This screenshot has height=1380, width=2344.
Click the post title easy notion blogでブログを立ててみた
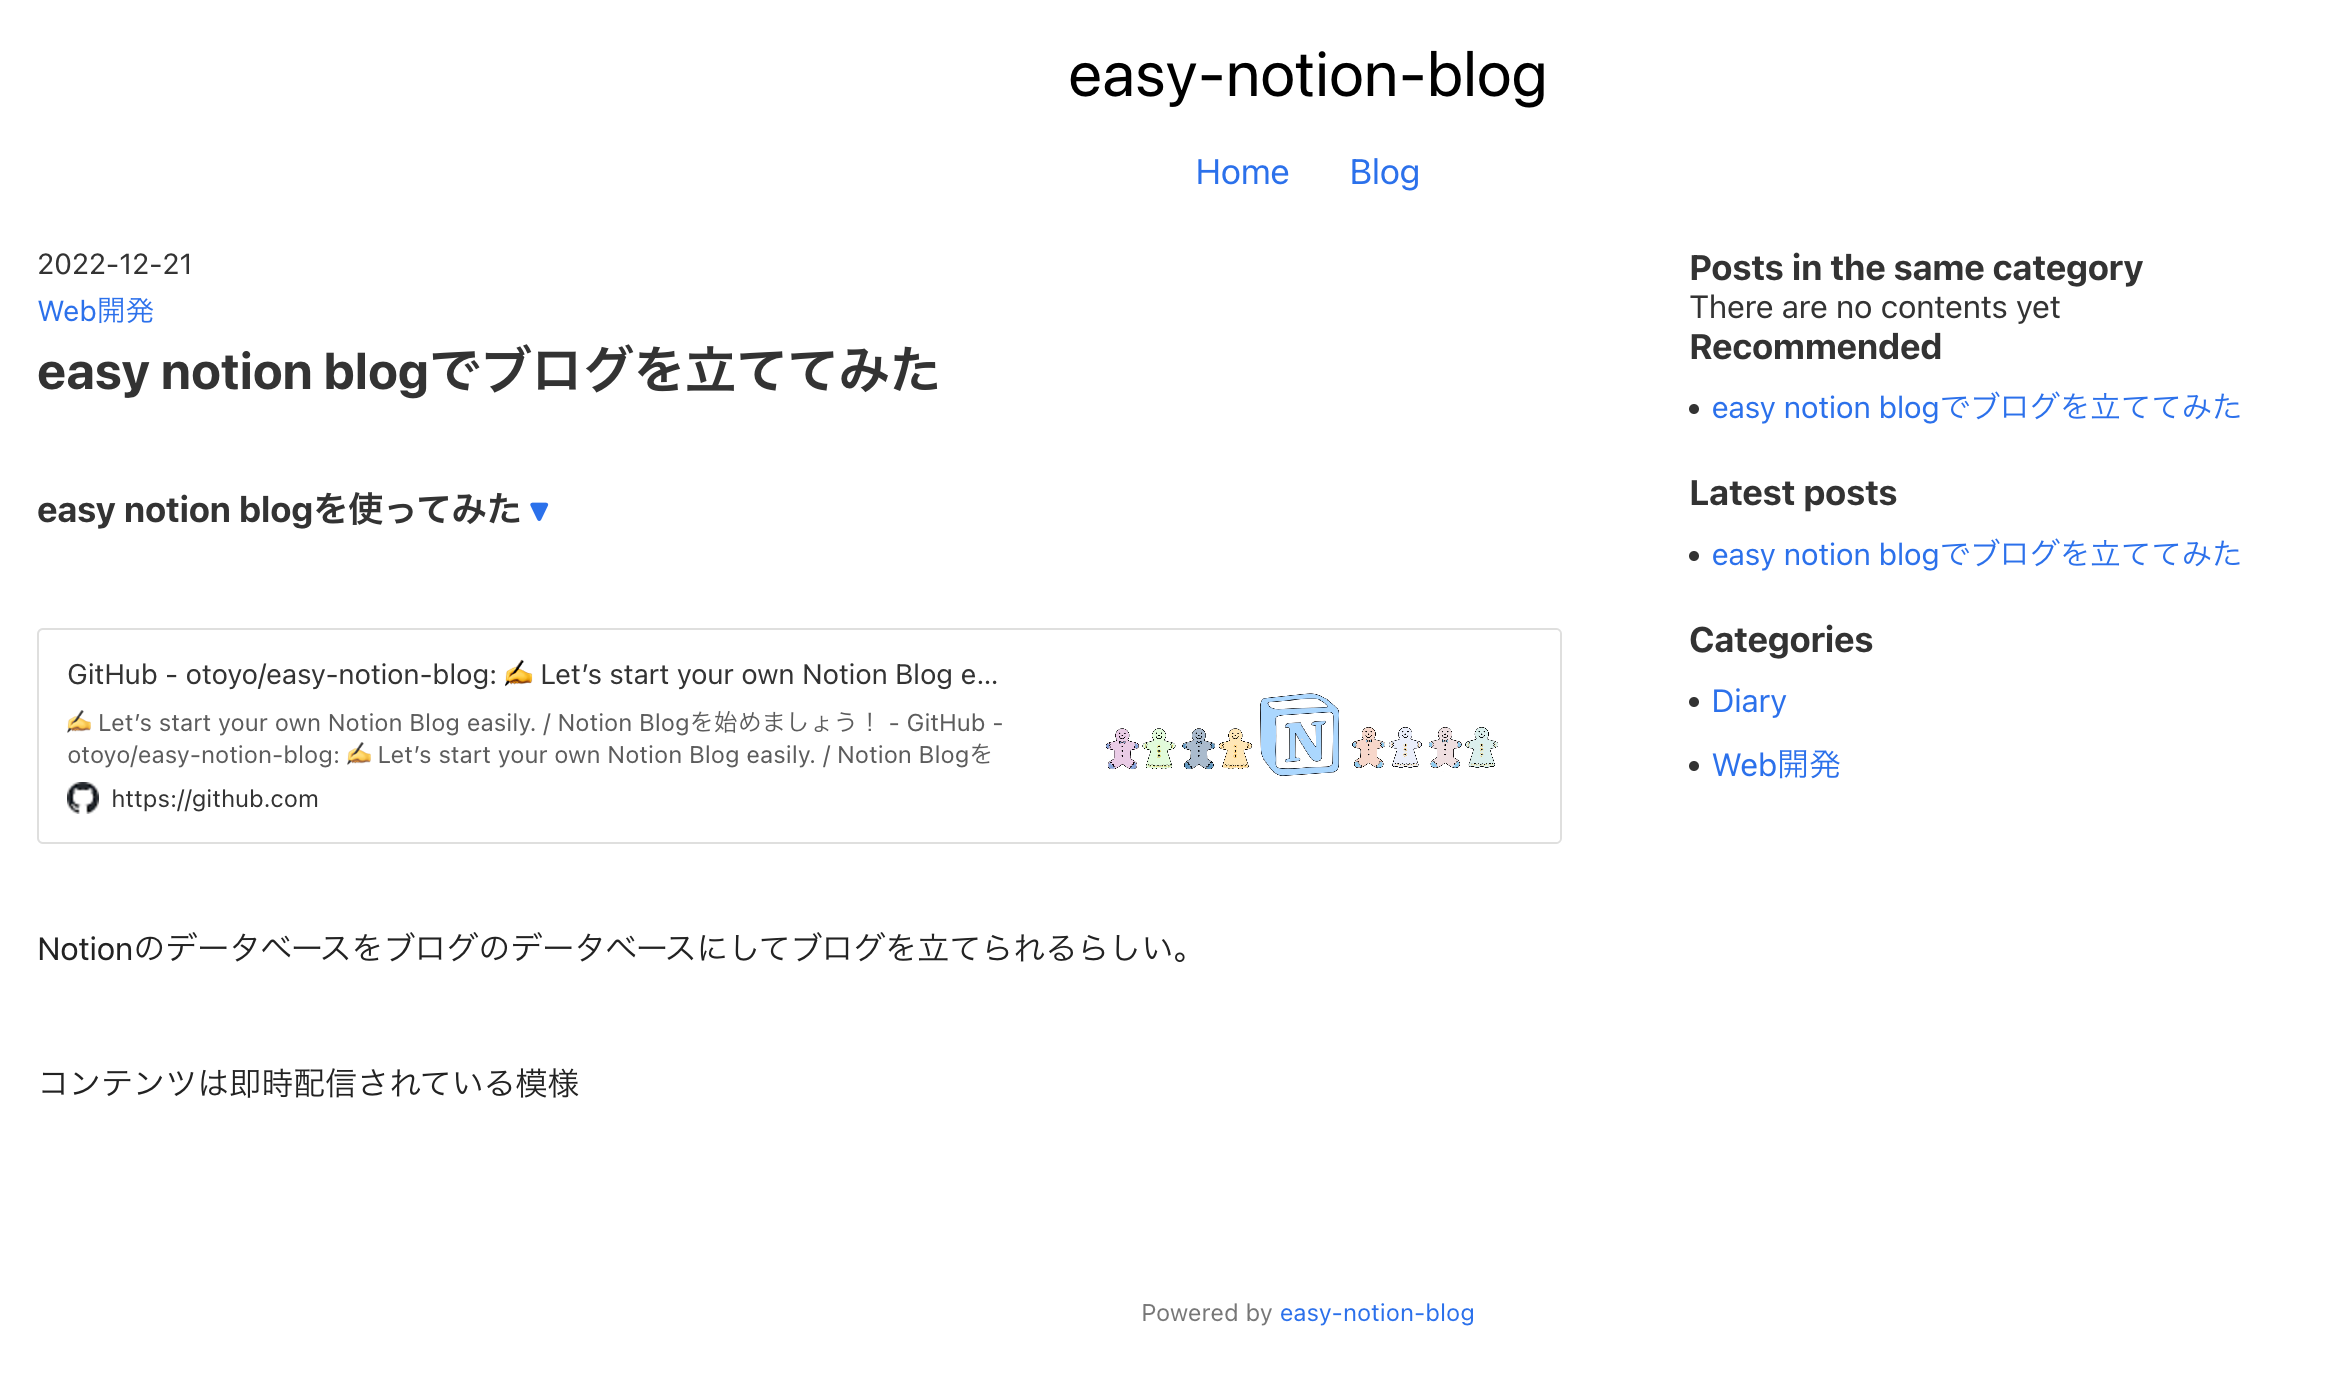[488, 371]
